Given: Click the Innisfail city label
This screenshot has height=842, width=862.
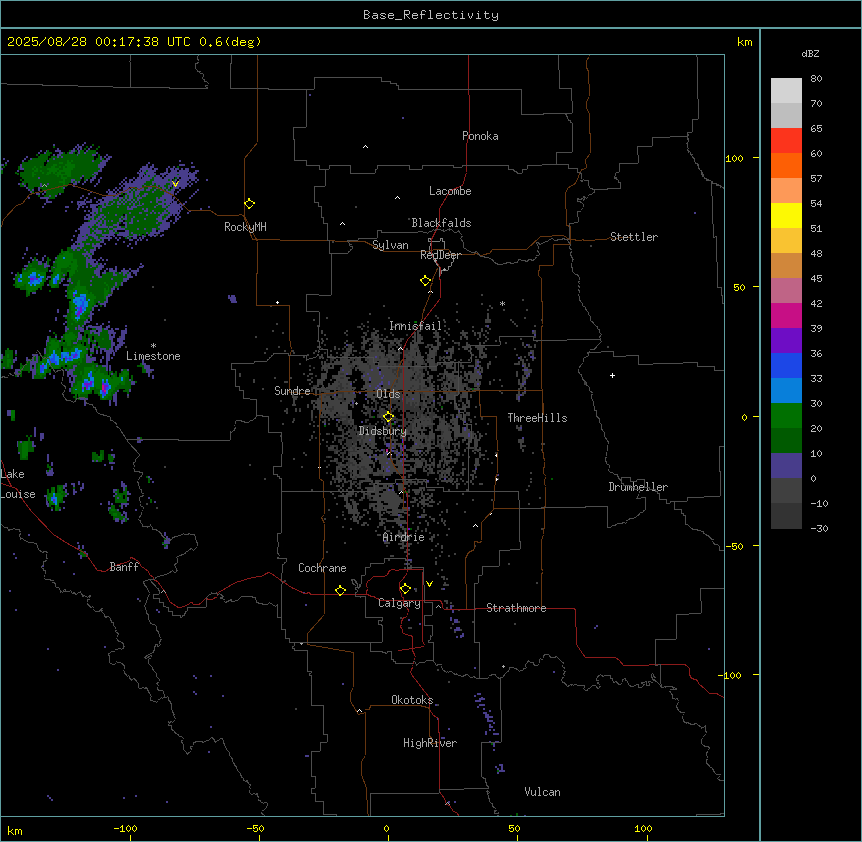Looking at the screenshot, I should [415, 326].
